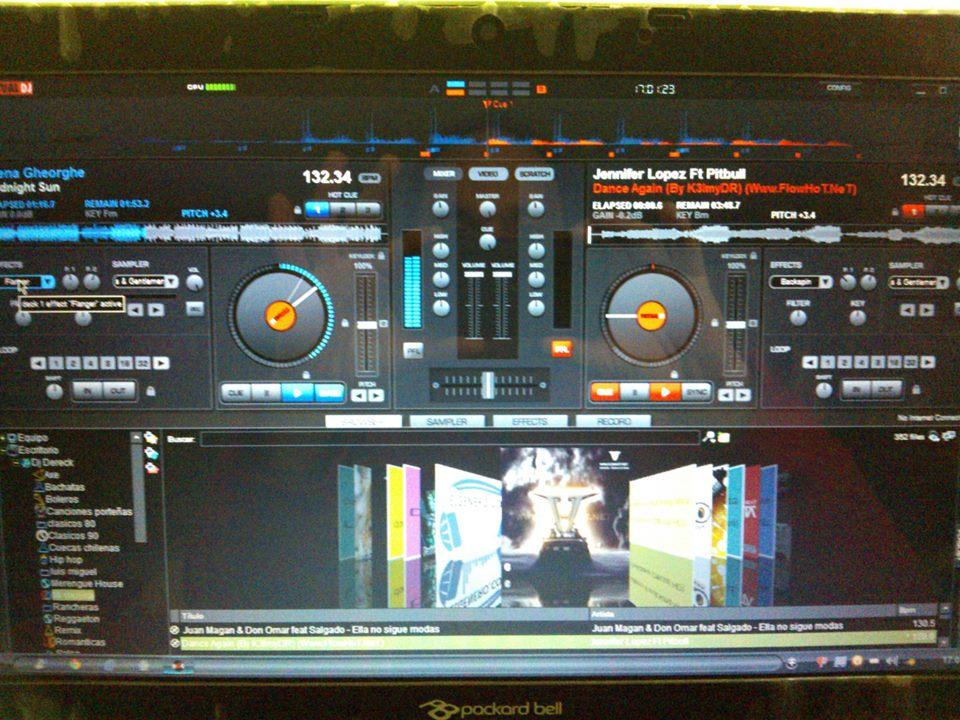The image size is (960, 720).
Task: Nudge right deck pitch down arrow
Action: [x=726, y=395]
